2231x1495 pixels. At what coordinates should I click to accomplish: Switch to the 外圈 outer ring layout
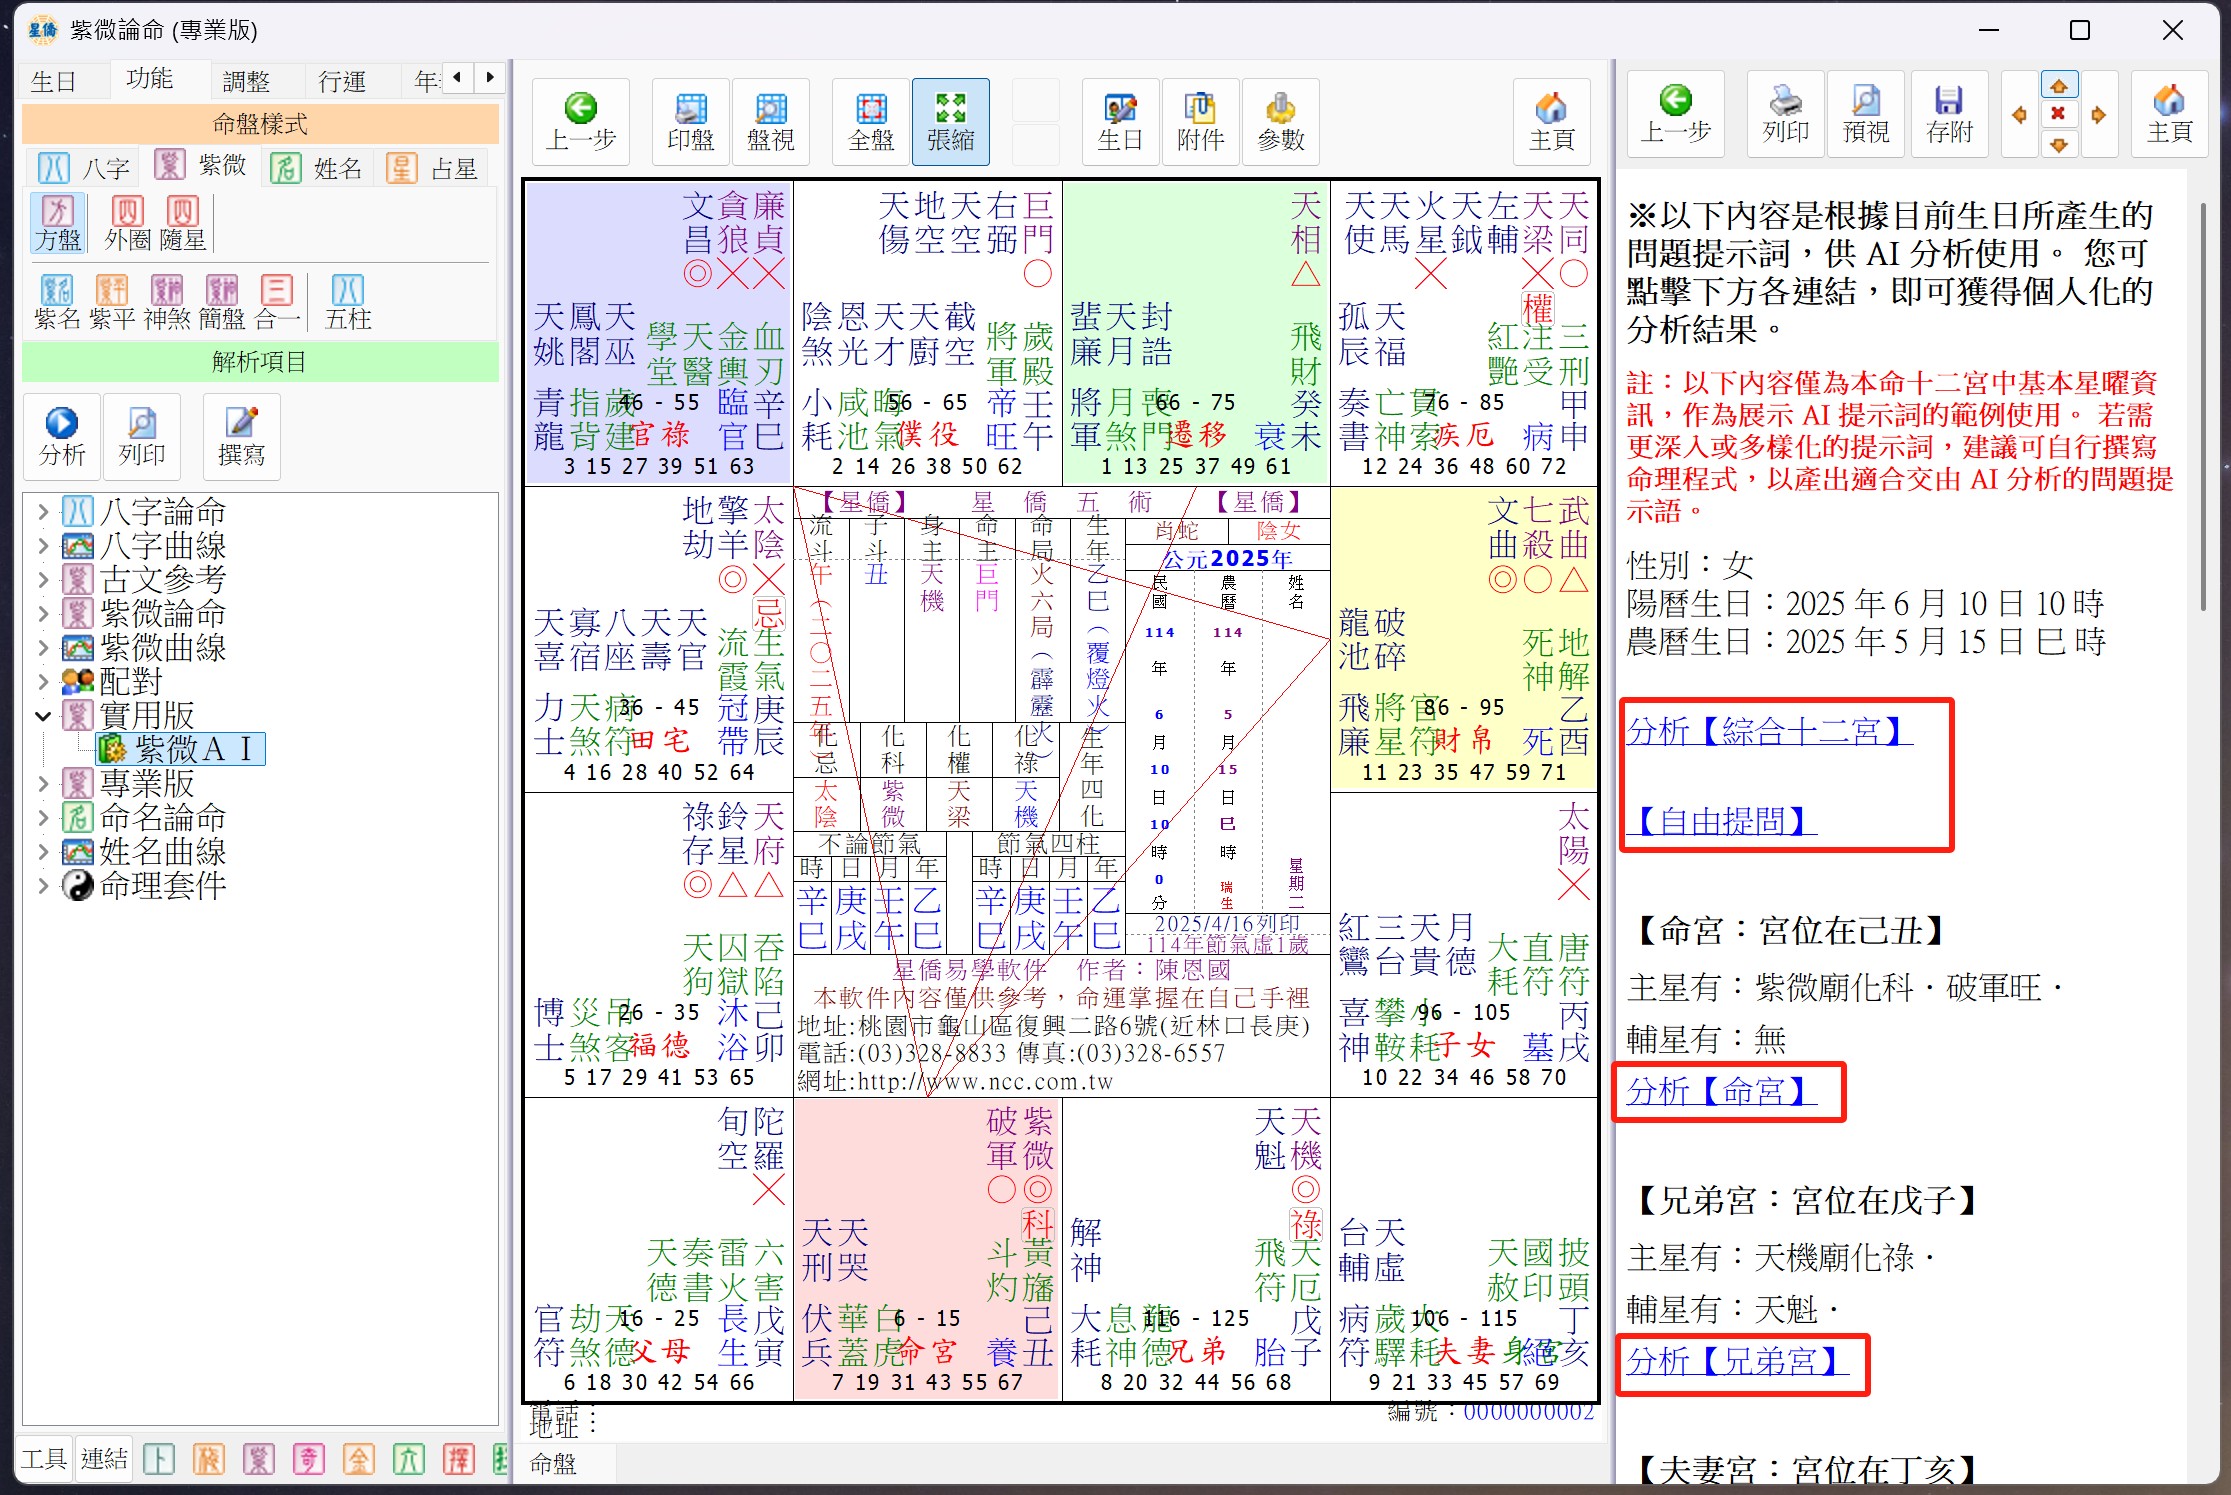click(x=127, y=223)
